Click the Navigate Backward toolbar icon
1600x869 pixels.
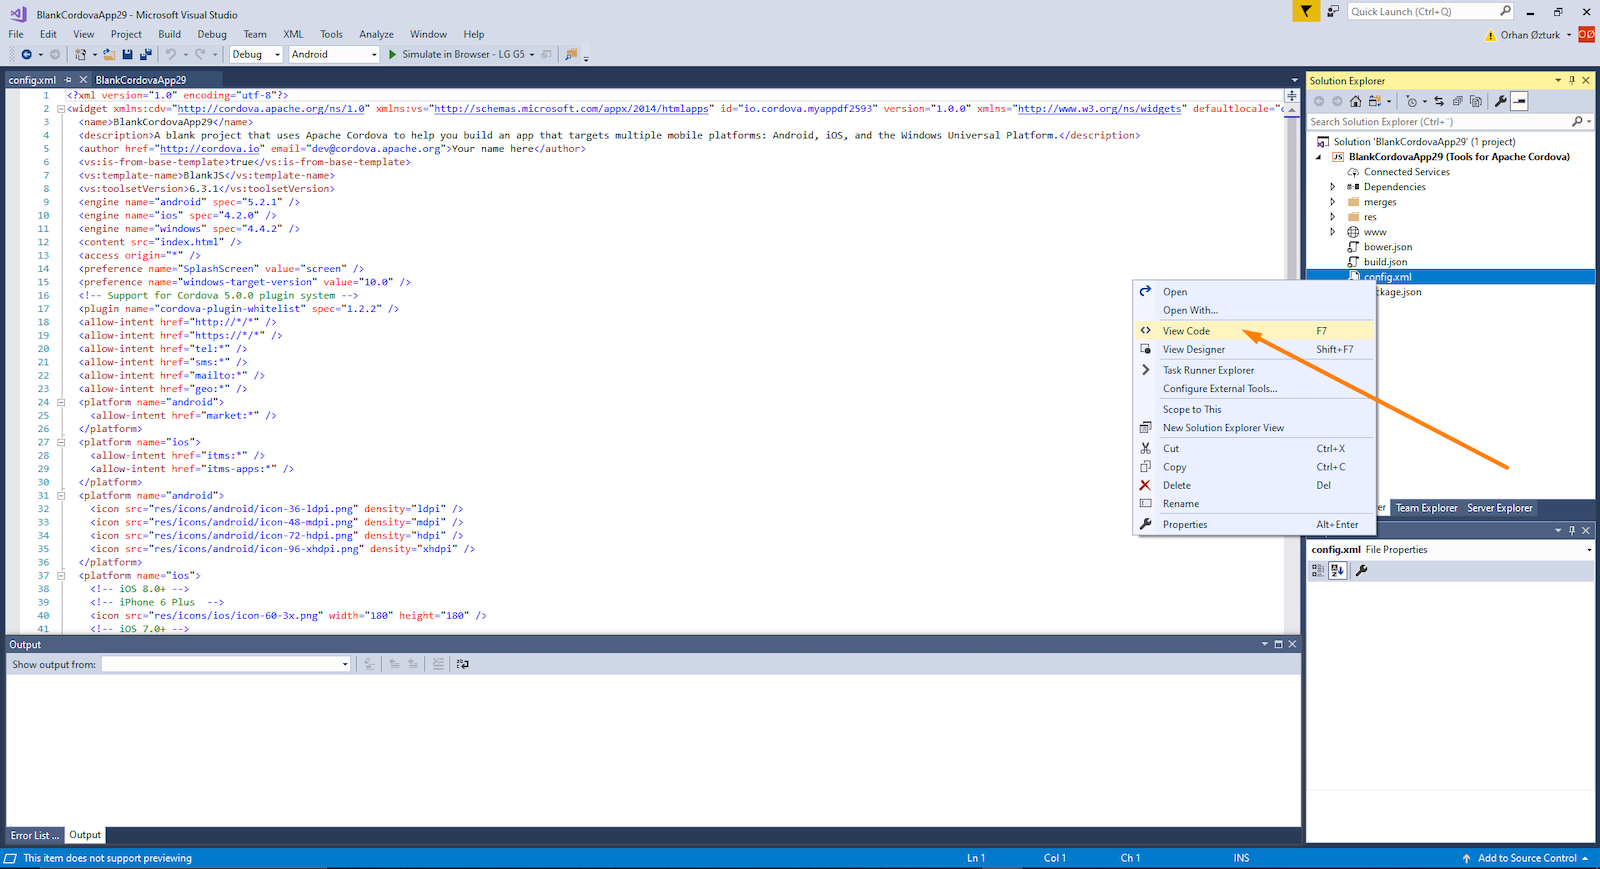coord(26,54)
